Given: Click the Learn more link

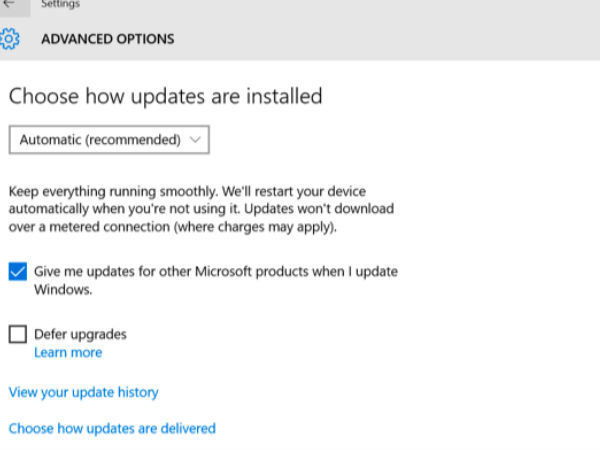Looking at the screenshot, I should tap(68, 353).
